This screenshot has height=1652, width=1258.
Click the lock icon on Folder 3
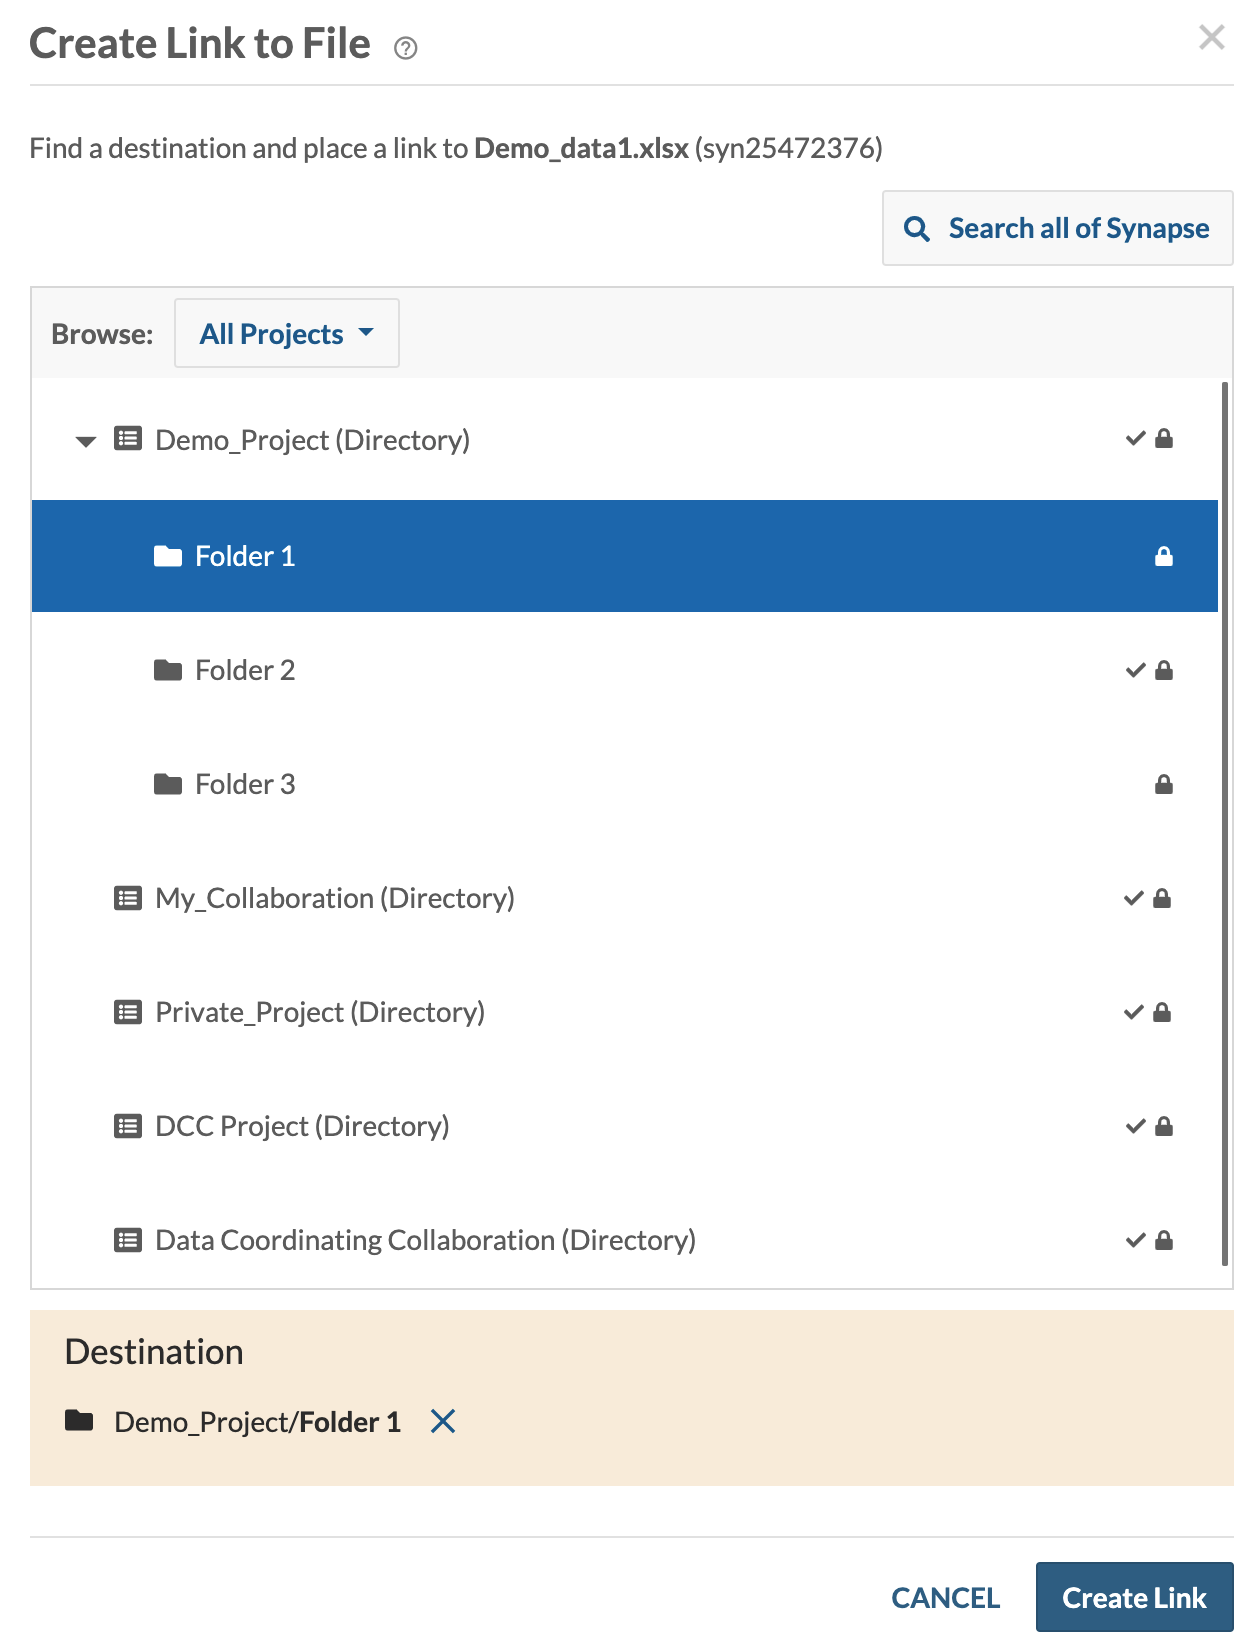[1164, 784]
